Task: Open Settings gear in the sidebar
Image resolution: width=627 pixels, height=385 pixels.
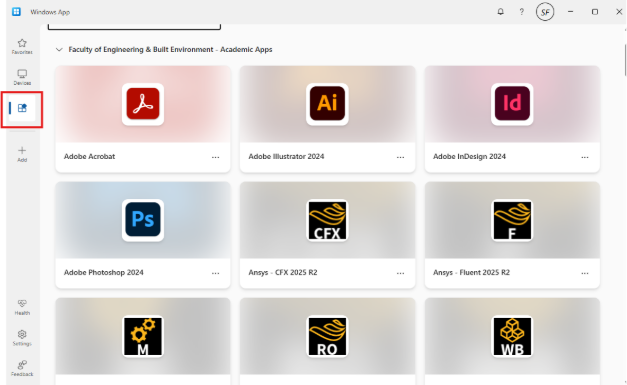Action: click(x=22, y=337)
